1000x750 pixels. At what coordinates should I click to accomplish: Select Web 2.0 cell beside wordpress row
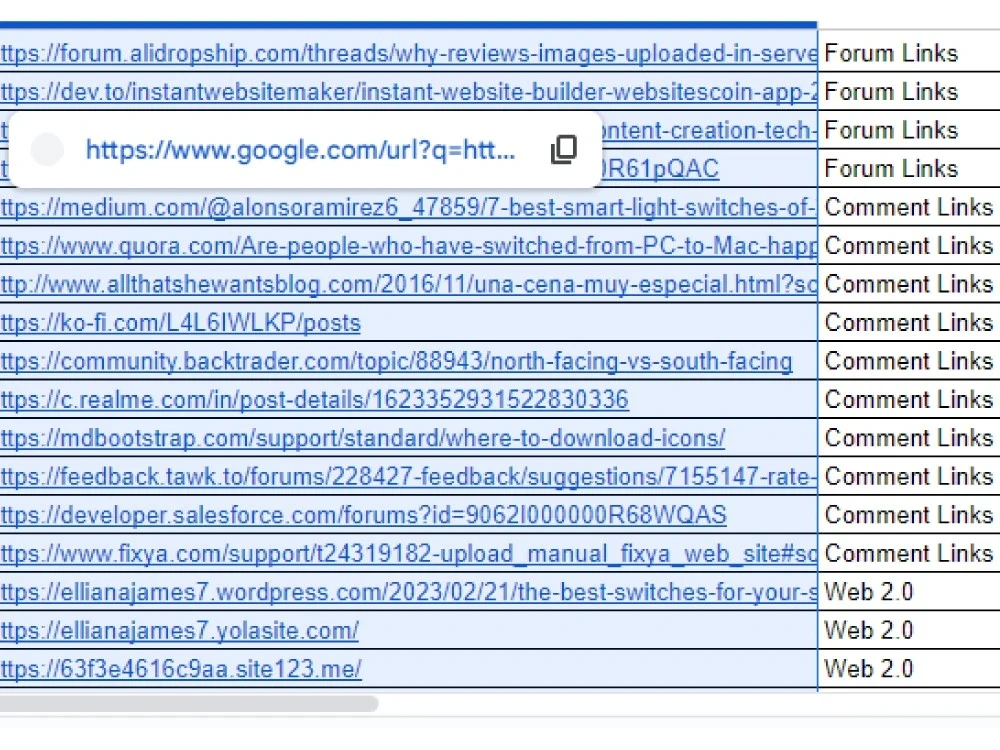[x=909, y=592]
